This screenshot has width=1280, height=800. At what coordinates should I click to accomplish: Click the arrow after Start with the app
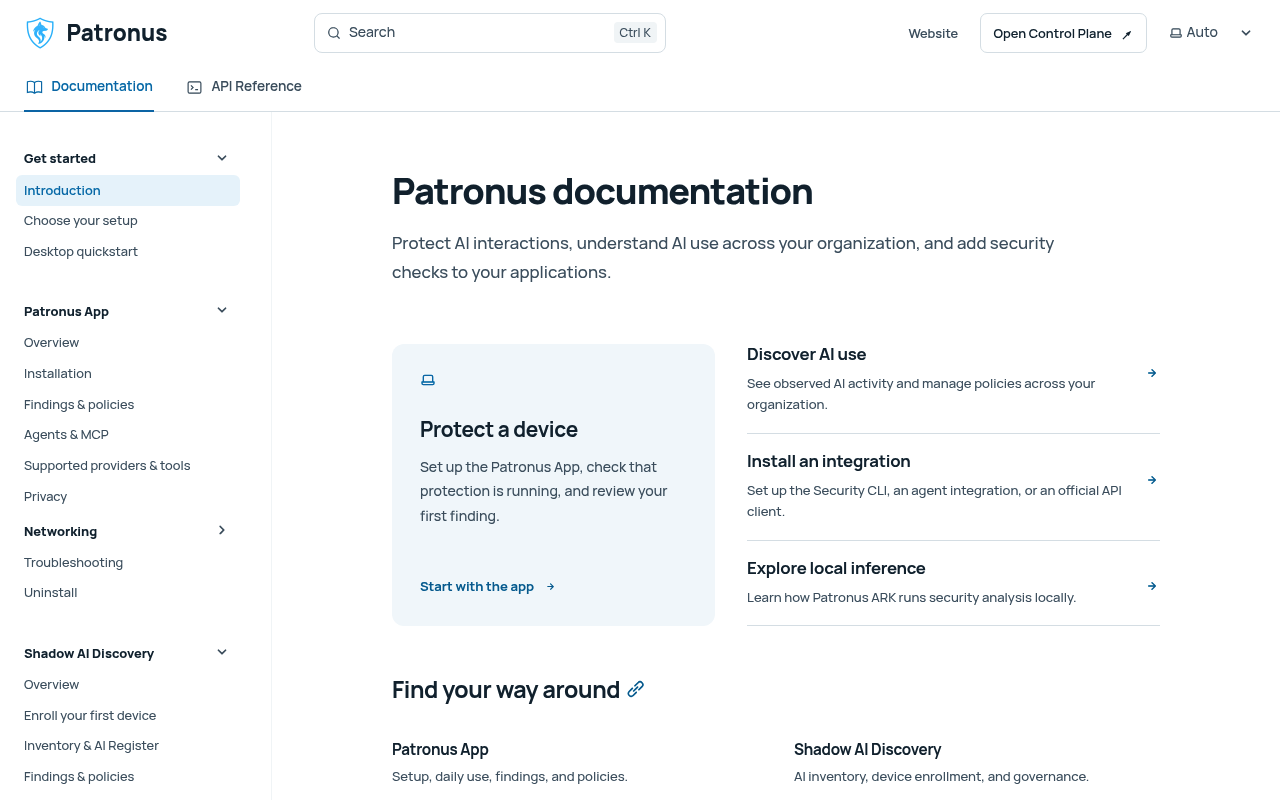pyautogui.click(x=550, y=587)
